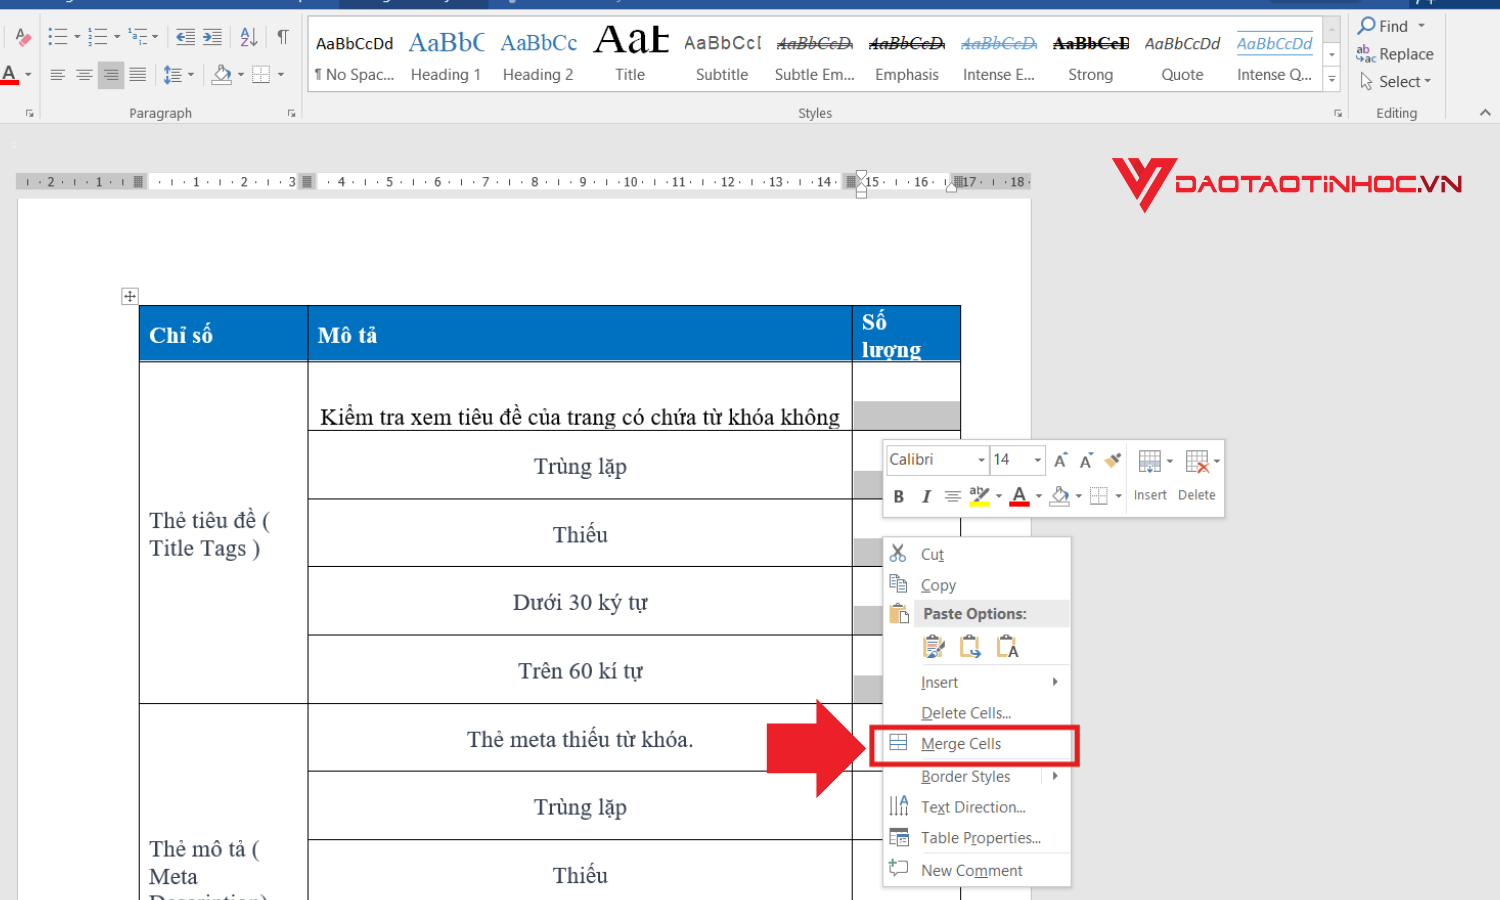Image resolution: width=1500 pixels, height=900 pixels.
Task: Choose Cut from the context menu
Action: tap(977, 554)
